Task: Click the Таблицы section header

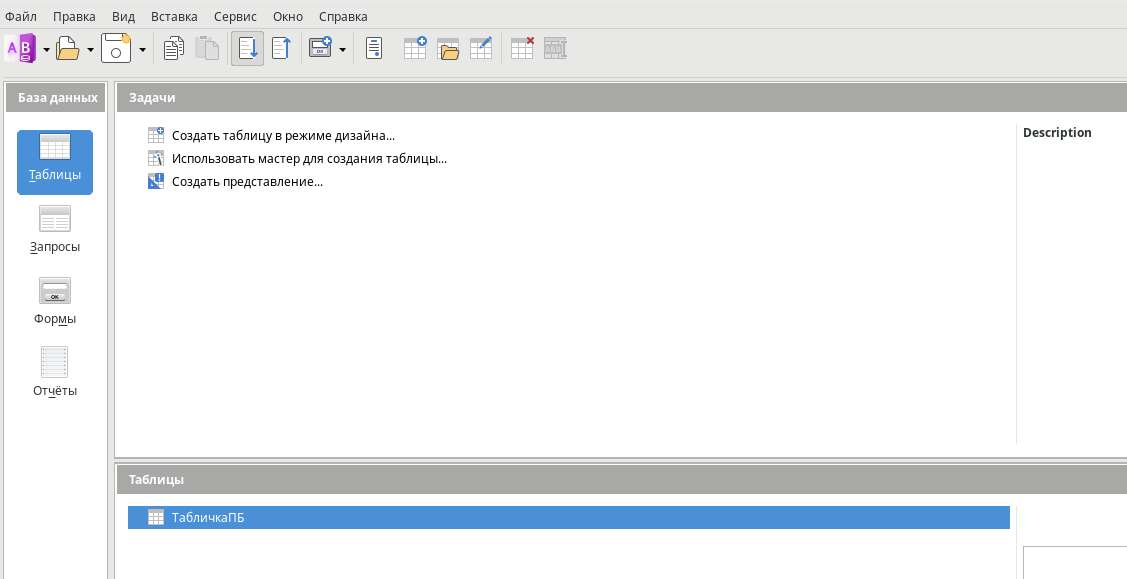Action: pyautogui.click(x=621, y=479)
